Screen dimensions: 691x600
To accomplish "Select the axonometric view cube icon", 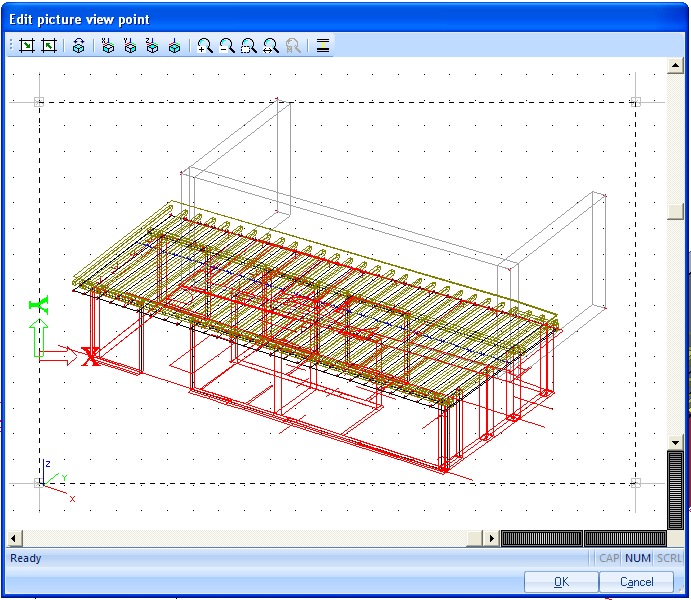I will pos(175,45).
